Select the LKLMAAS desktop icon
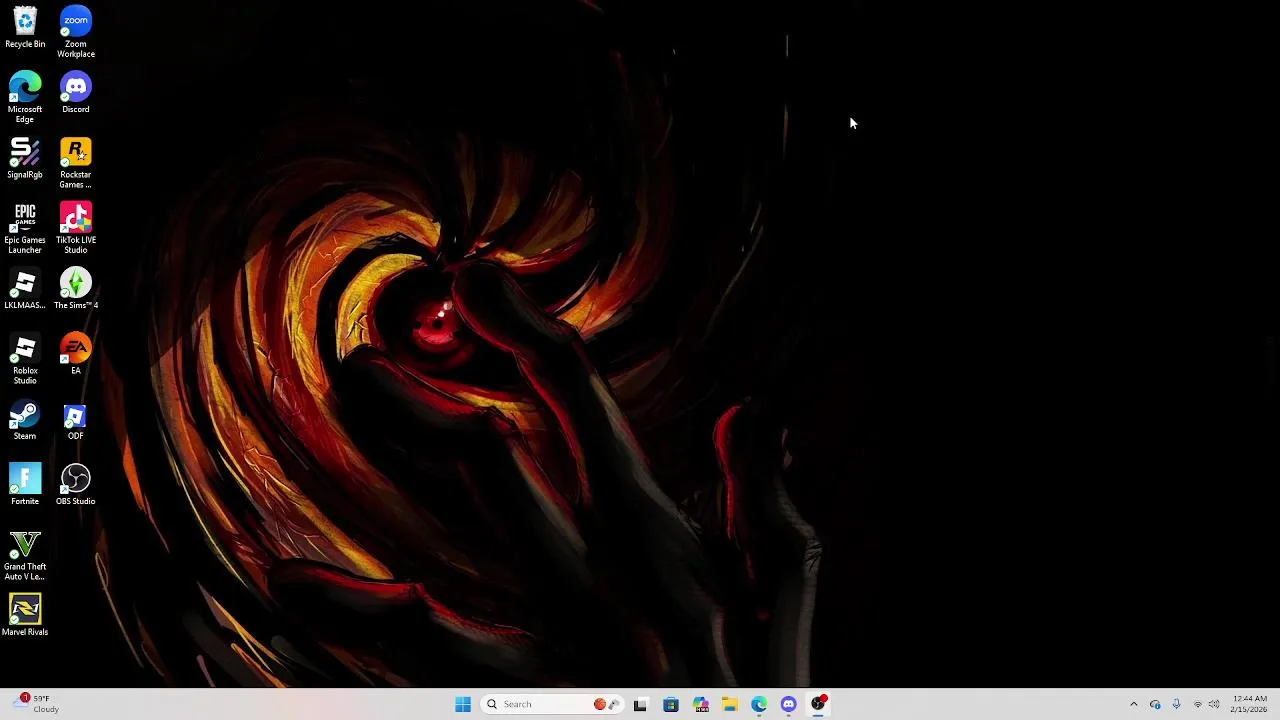 tap(25, 289)
